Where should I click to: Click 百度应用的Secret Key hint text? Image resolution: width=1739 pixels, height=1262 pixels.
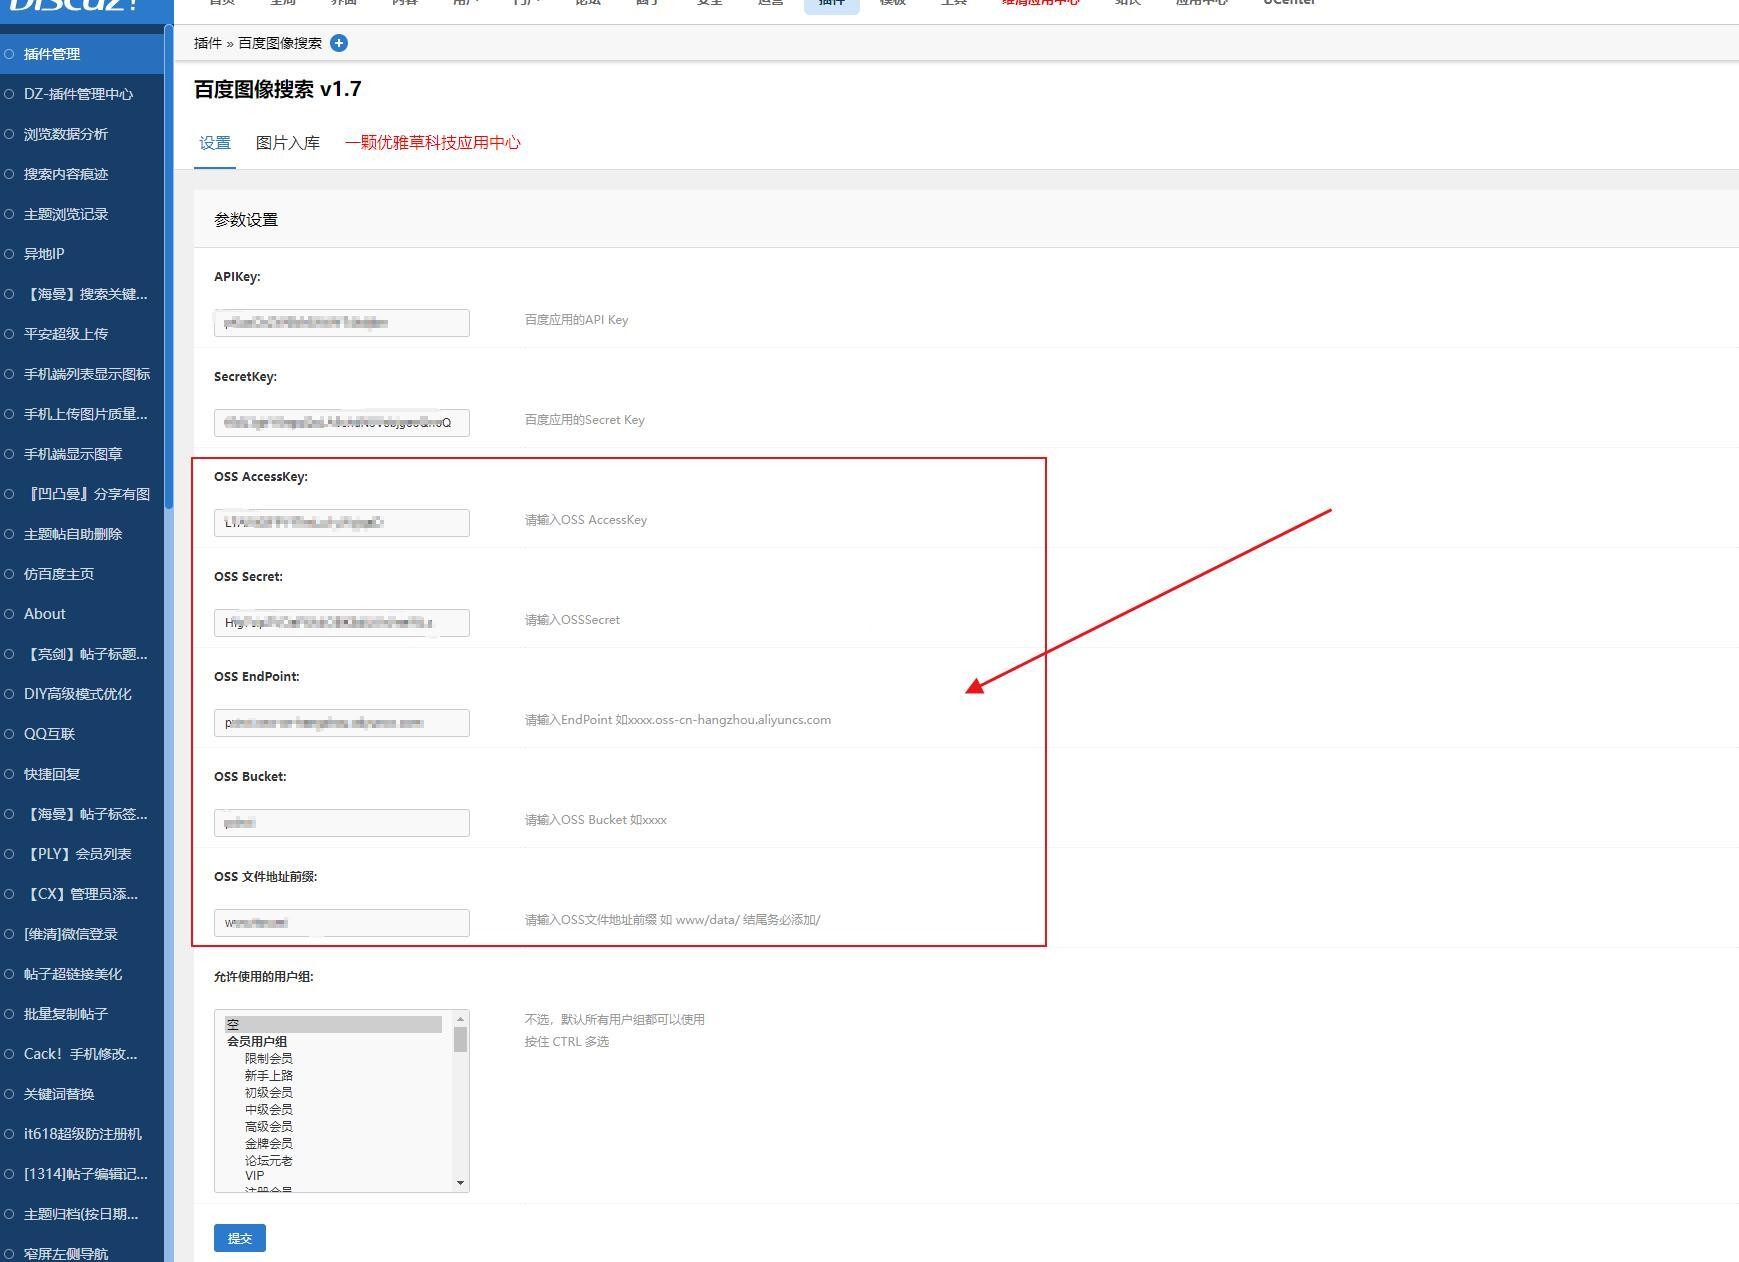(585, 420)
